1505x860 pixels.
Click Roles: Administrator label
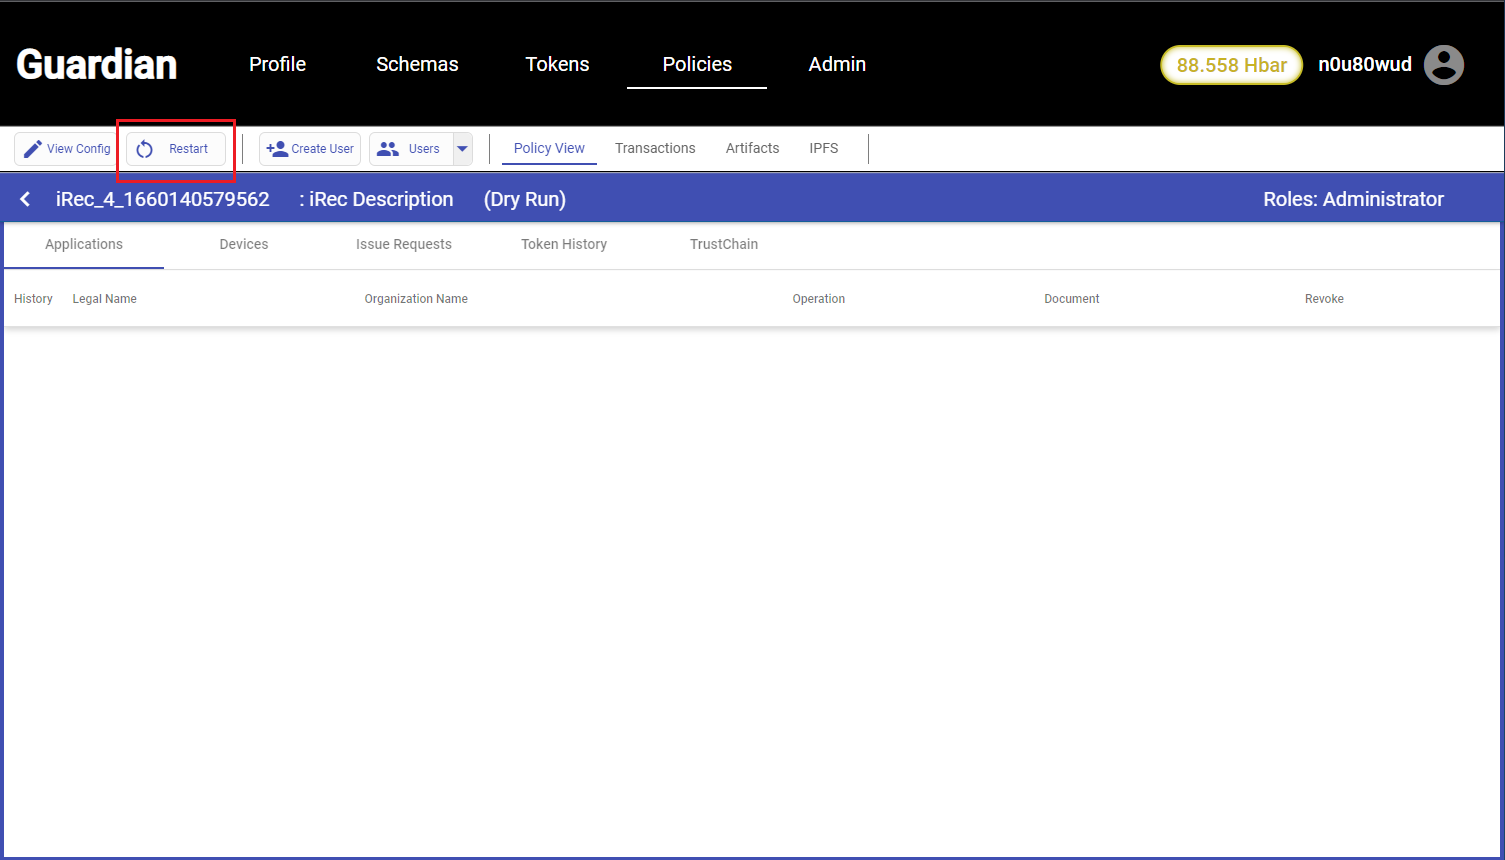tap(1353, 199)
